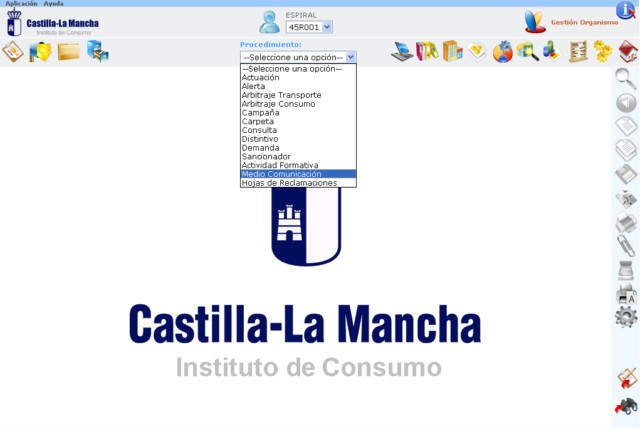Open the 45R001 ESPIRAL dropdown

pos(309,27)
